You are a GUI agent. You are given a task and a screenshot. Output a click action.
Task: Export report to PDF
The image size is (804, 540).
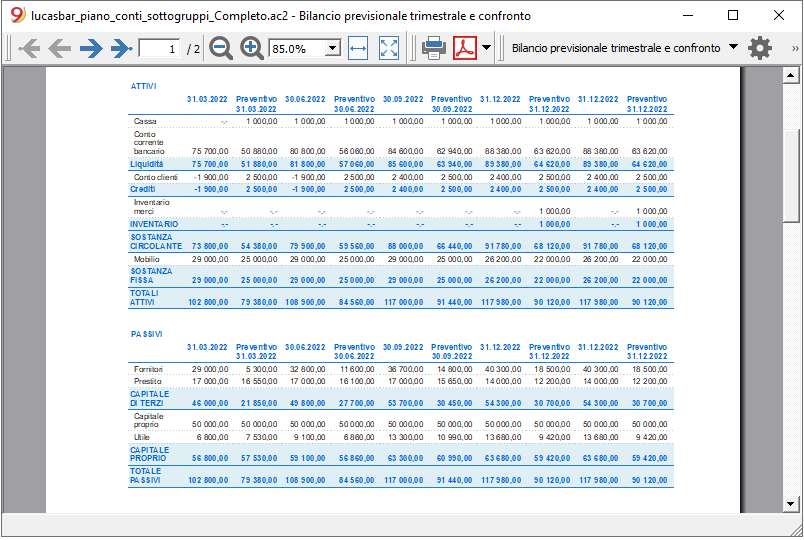(x=465, y=48)
